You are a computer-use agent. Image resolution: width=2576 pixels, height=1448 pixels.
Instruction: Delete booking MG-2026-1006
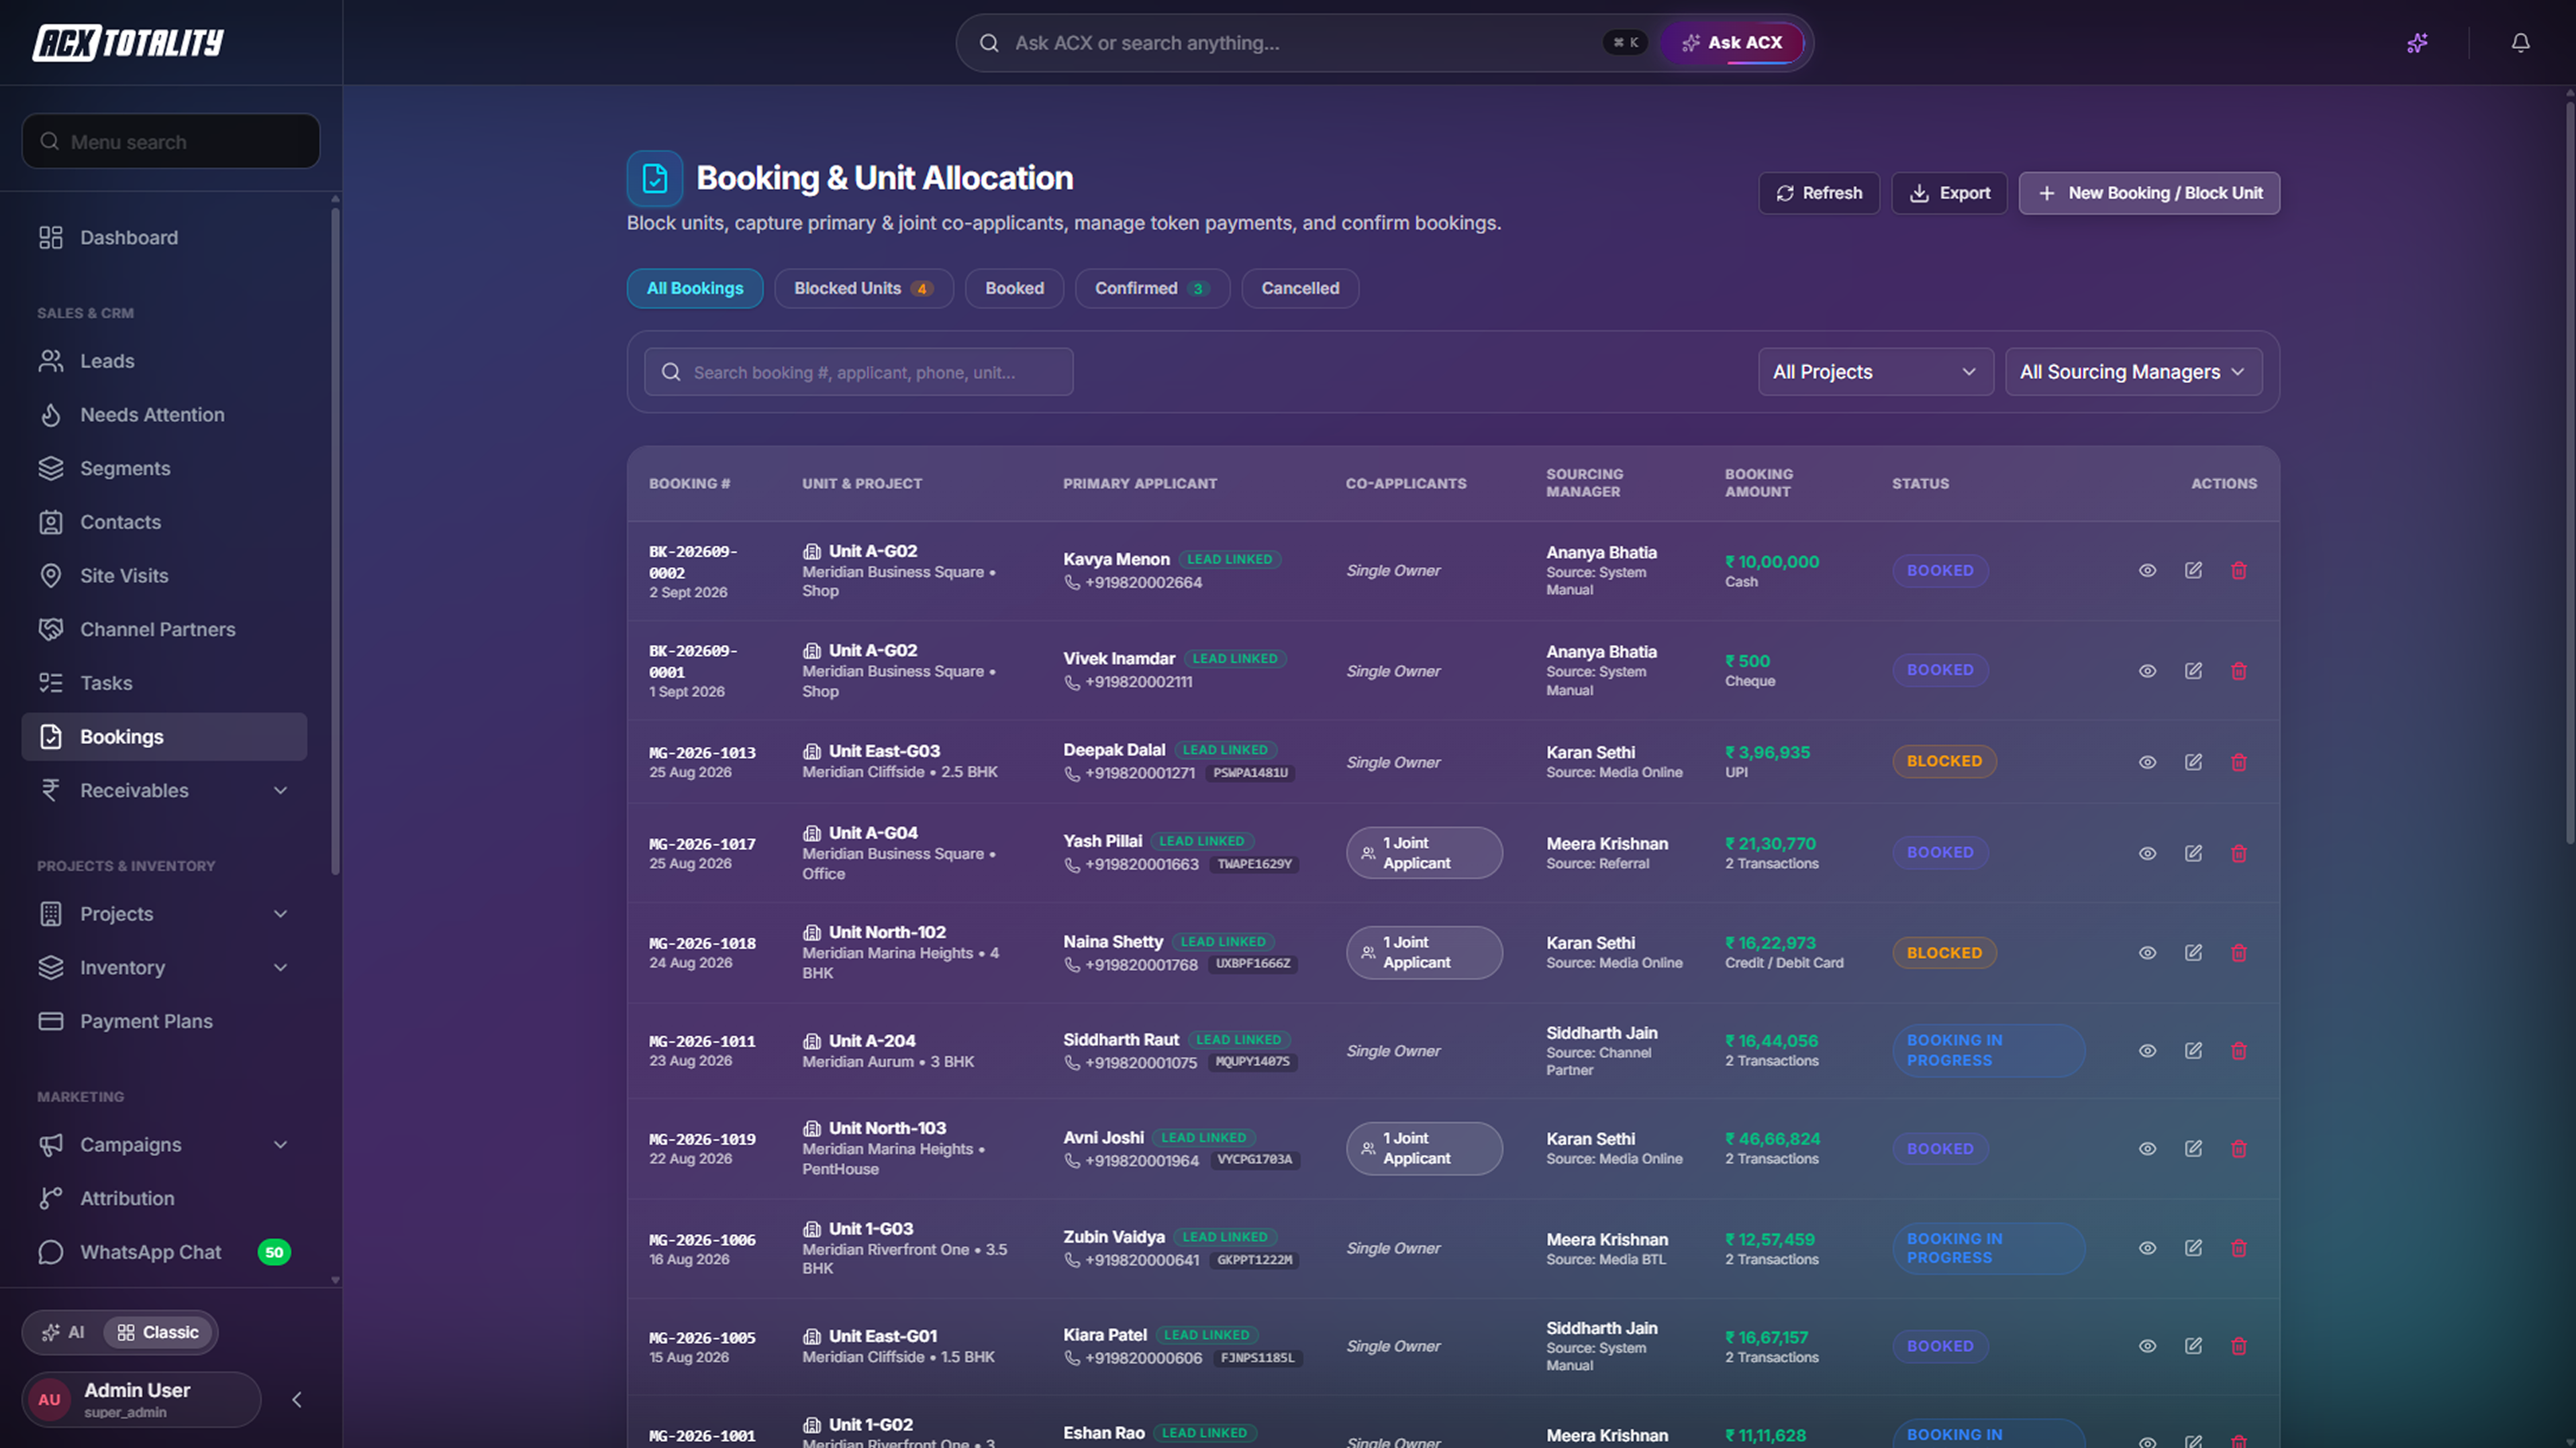(x=2239, y=1248)
